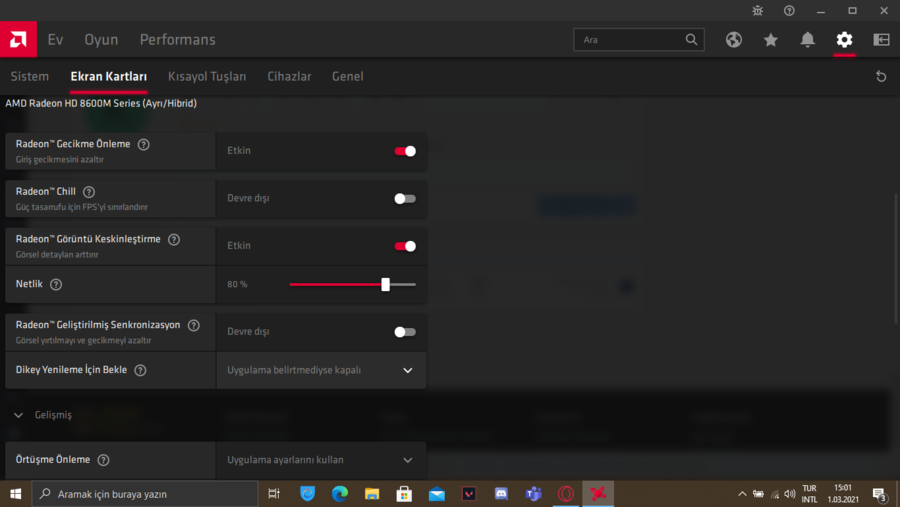Screen dimensions: 900x507
Task: Click the favorites star icon
Action: click(771, 40)
